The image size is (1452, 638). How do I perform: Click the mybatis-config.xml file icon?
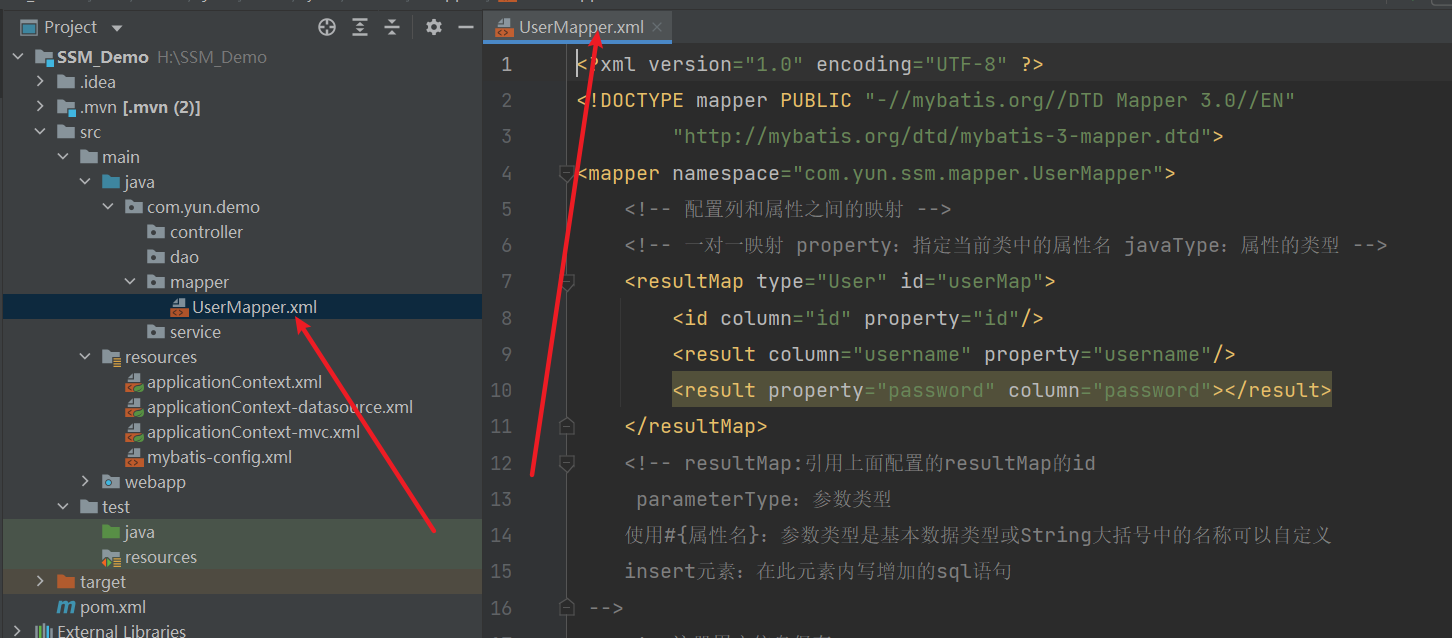[134, 457]
